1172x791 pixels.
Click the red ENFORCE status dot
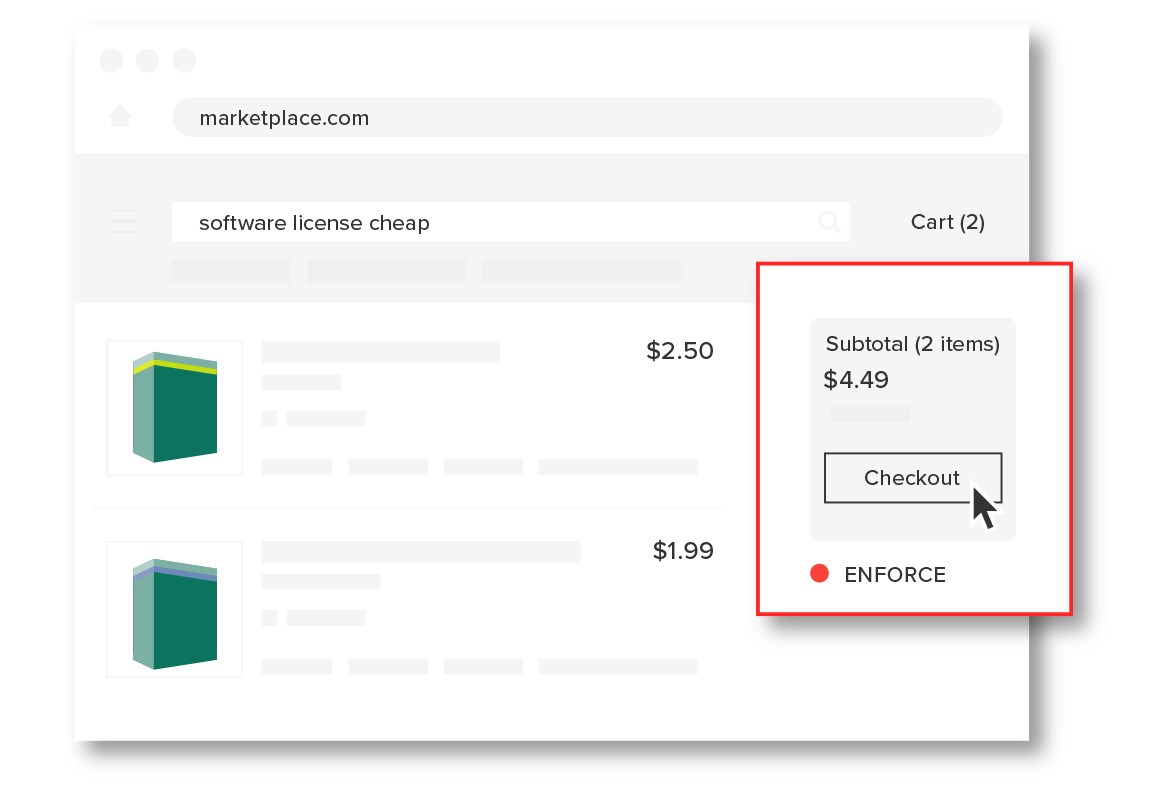click(819, 573)
